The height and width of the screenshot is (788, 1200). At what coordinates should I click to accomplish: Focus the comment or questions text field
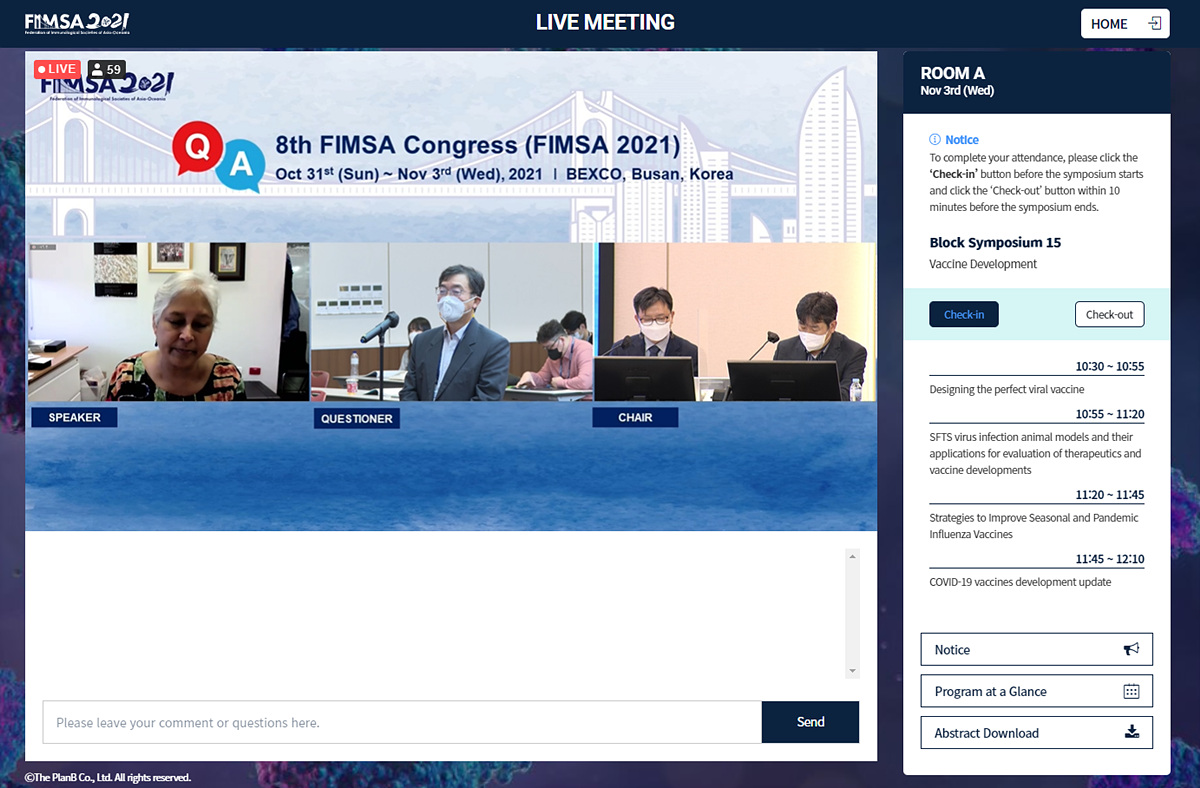click(x=402, y=722)
